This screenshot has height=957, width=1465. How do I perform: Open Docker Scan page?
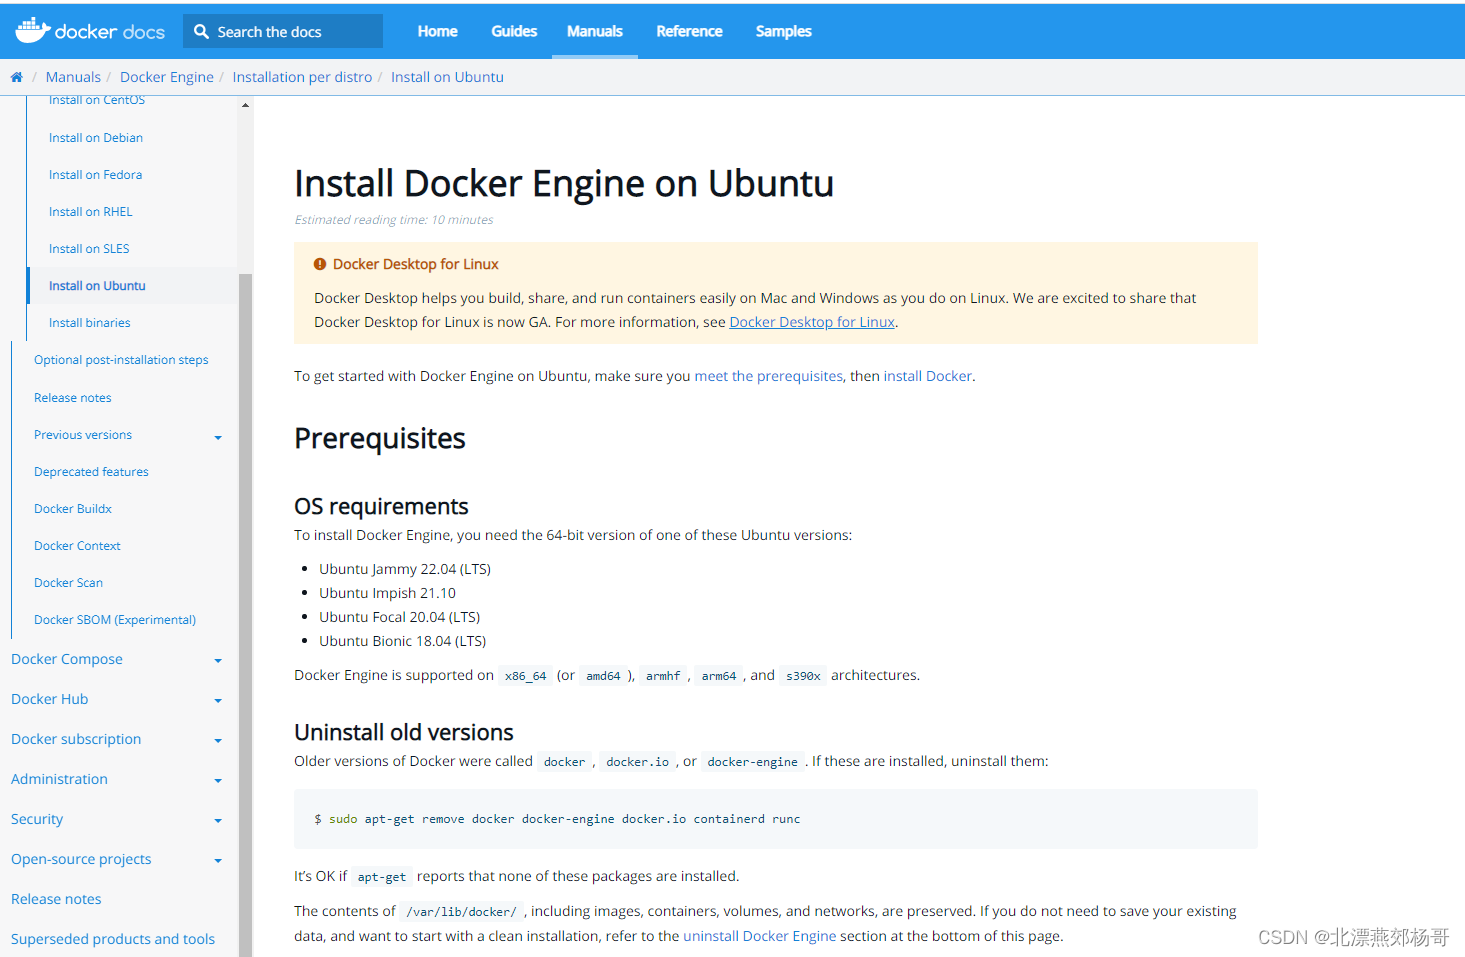[x=68, y=583]
